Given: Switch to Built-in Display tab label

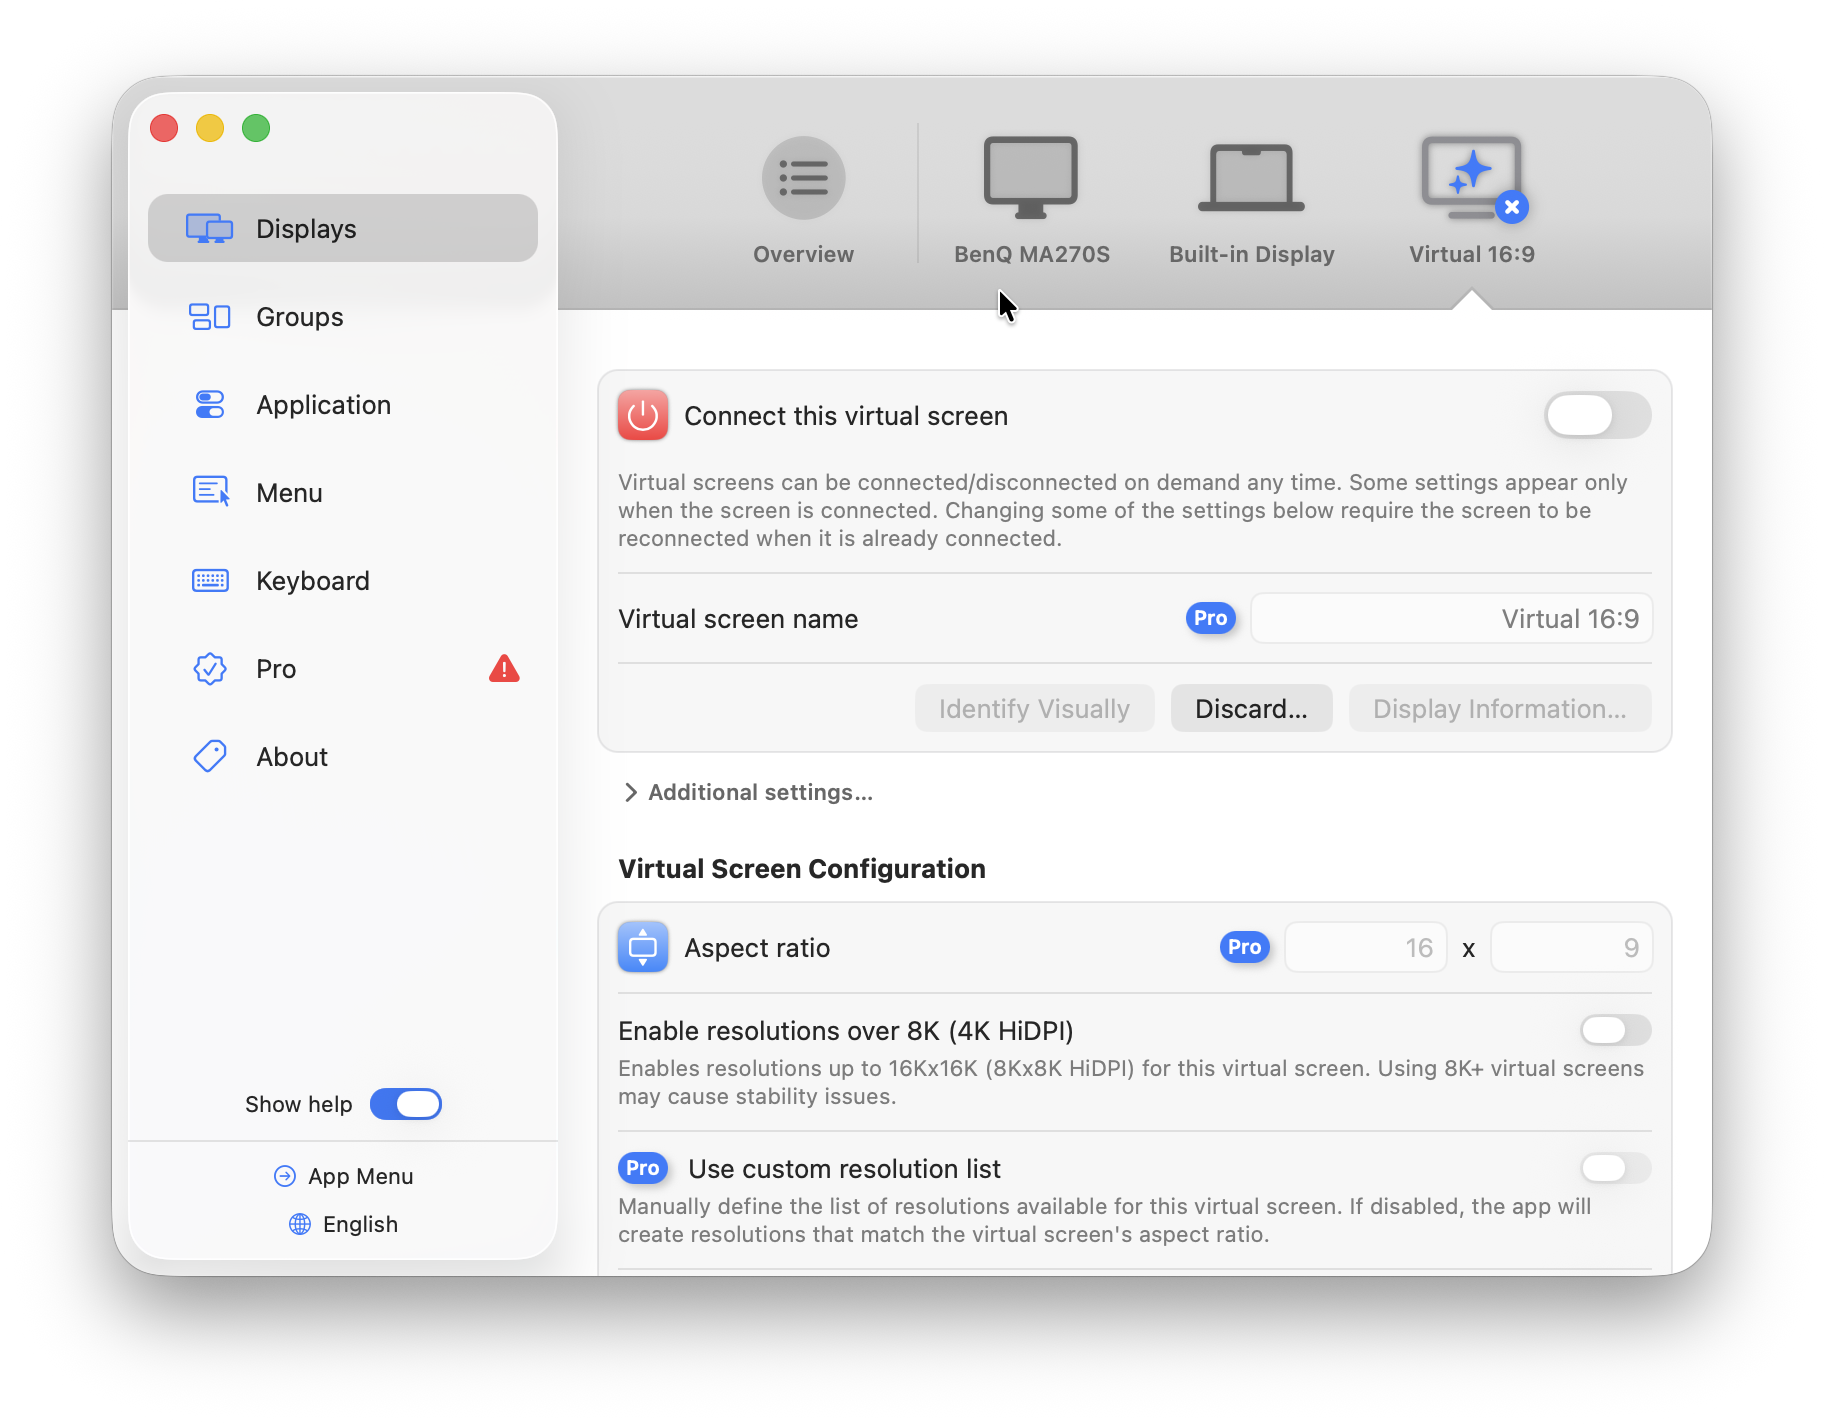Looking at the screenshot, I should tap(1251, 254).
